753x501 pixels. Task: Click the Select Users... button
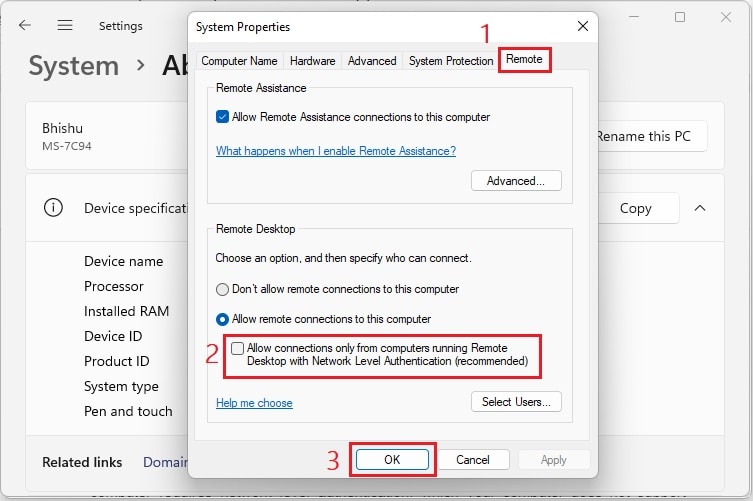pos(516,402)
